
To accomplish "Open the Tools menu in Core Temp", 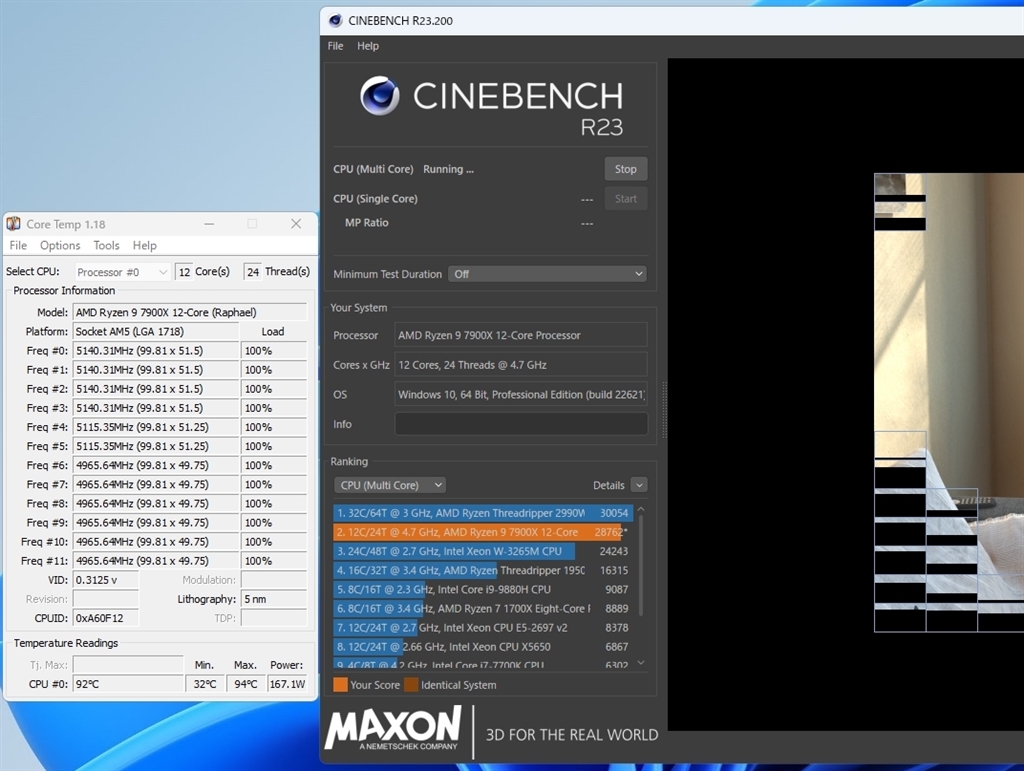I will [x=106, y=244].
